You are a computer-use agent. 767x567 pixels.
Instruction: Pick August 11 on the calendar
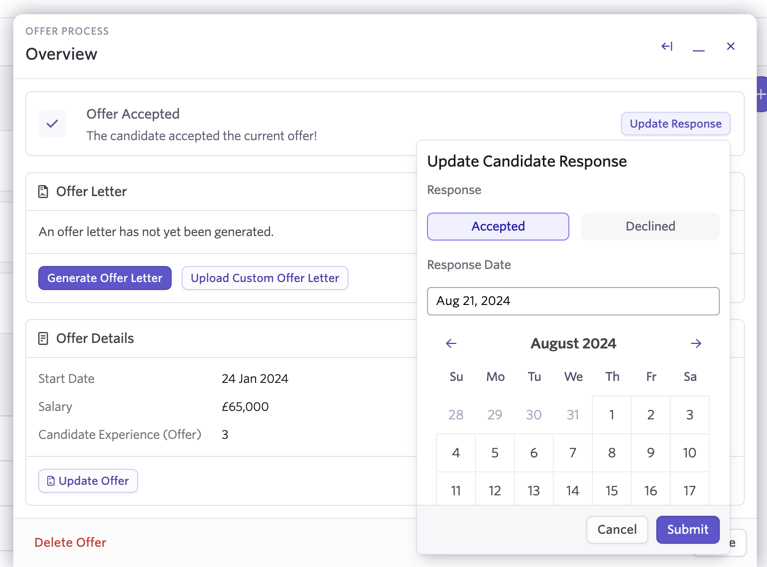click(x=456, y=490)
